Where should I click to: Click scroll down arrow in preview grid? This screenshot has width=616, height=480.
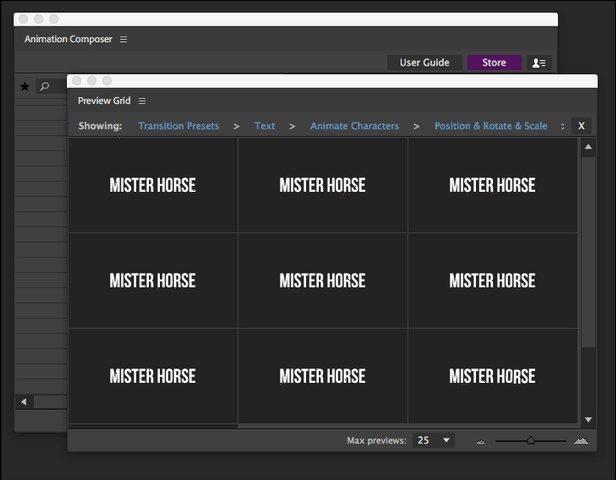point(588,419)
